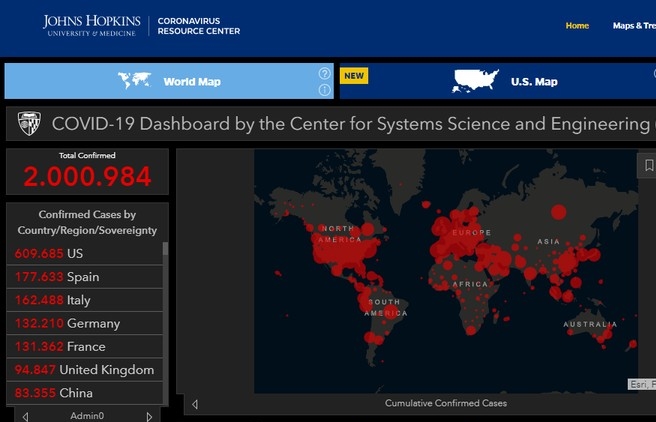Click the right arrow next to Admin0
The image size is (656, 422).
[149, 417]
